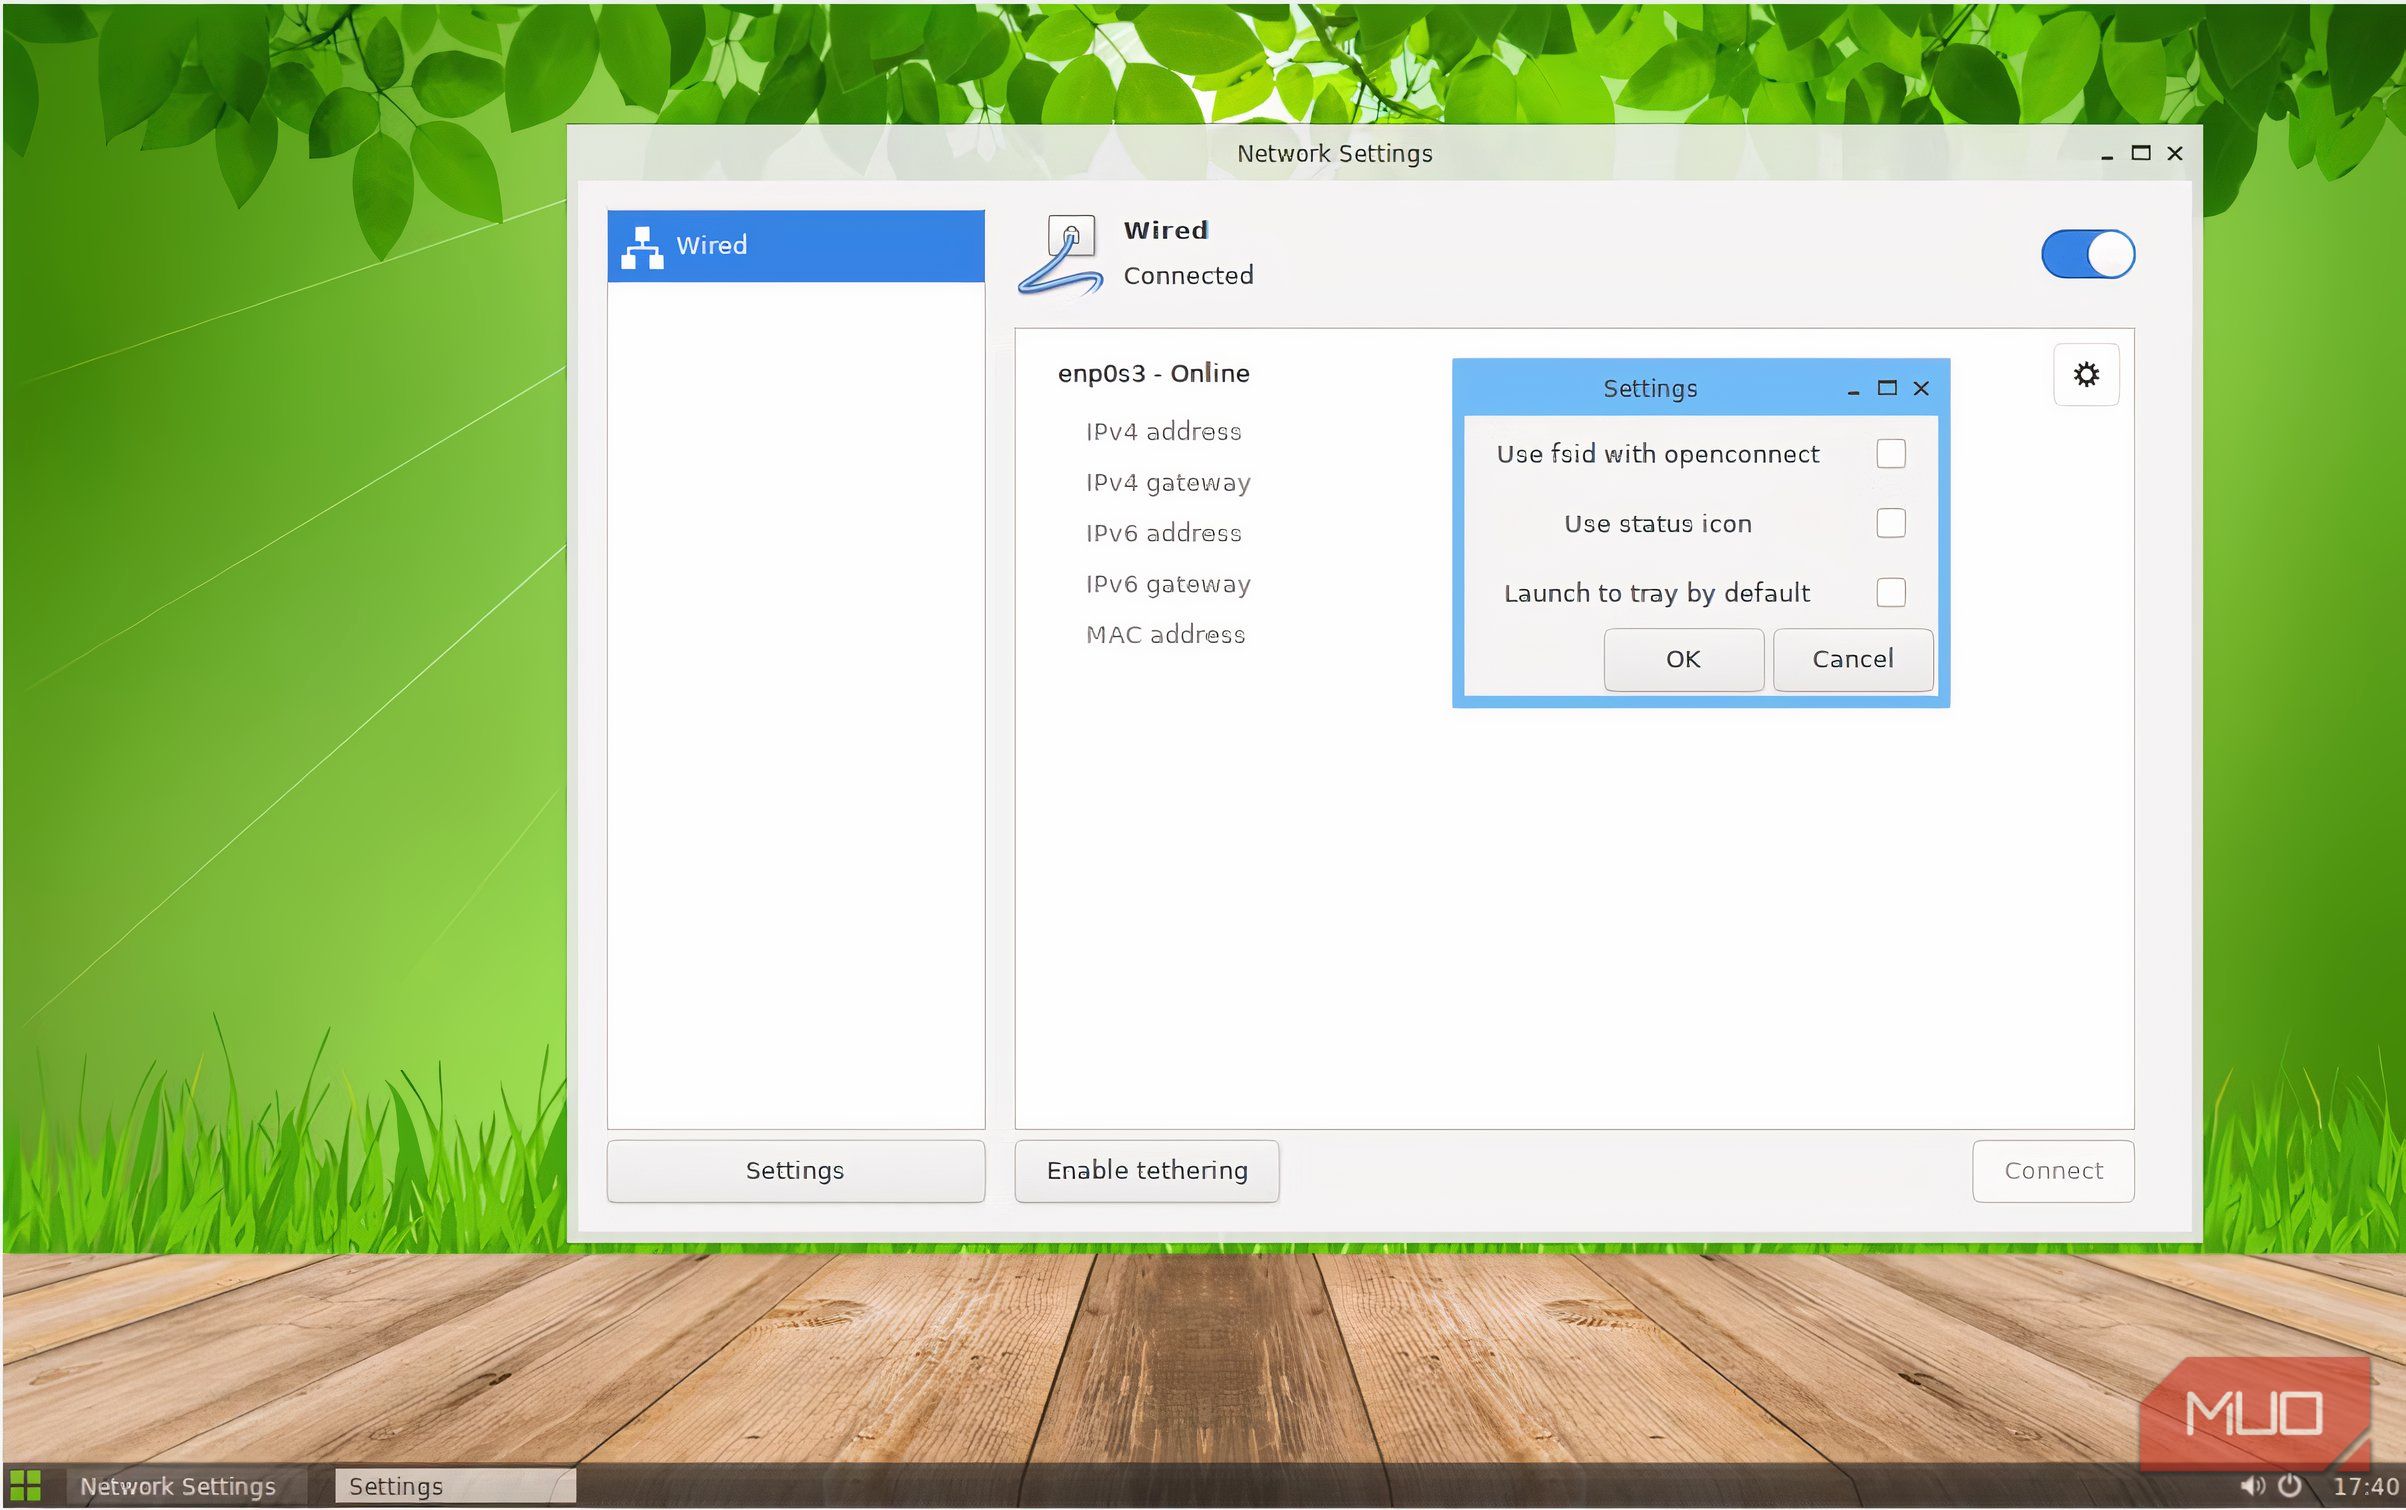Click Enable tethering button

(1146, 1170)
